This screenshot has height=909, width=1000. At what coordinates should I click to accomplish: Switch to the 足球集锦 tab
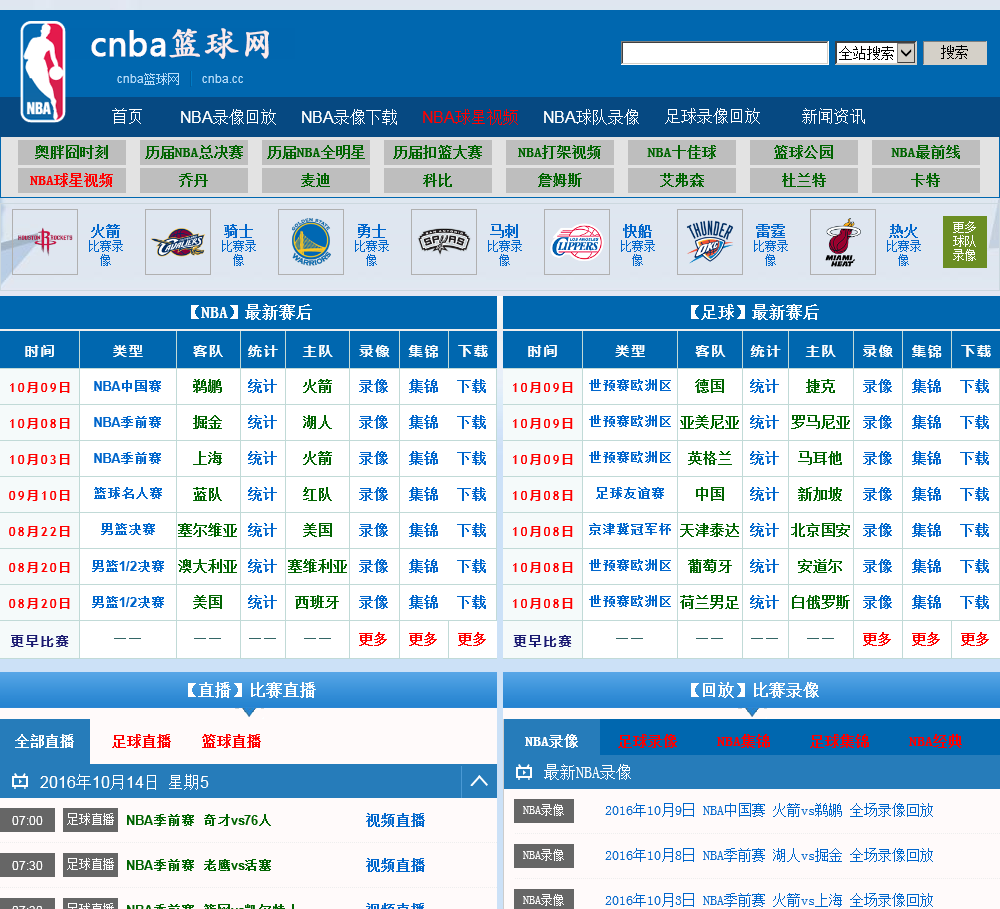coord(839,741)
